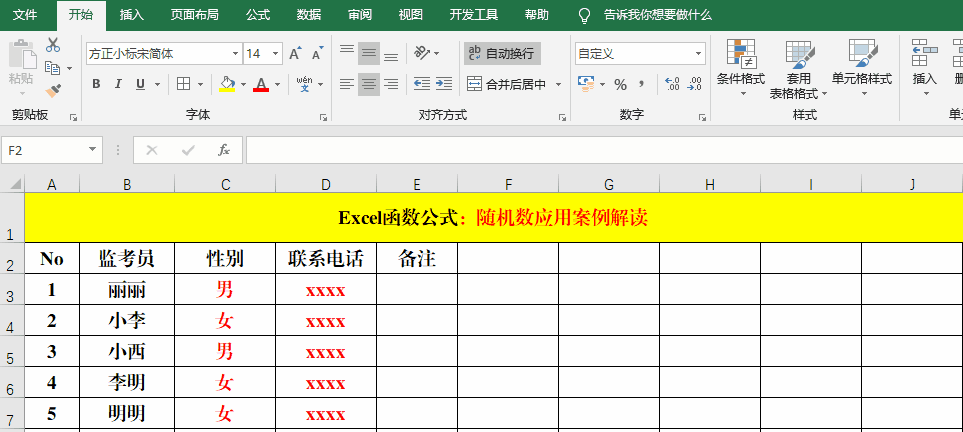The width and height of the screenshot is (963, 432).
Task: Open the 帮助 tab
Action: click(x=537, y=15)
